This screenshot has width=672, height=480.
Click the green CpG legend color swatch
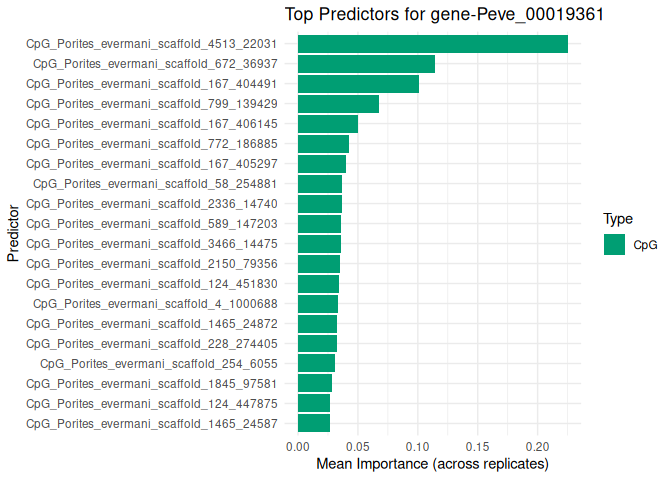614,244
